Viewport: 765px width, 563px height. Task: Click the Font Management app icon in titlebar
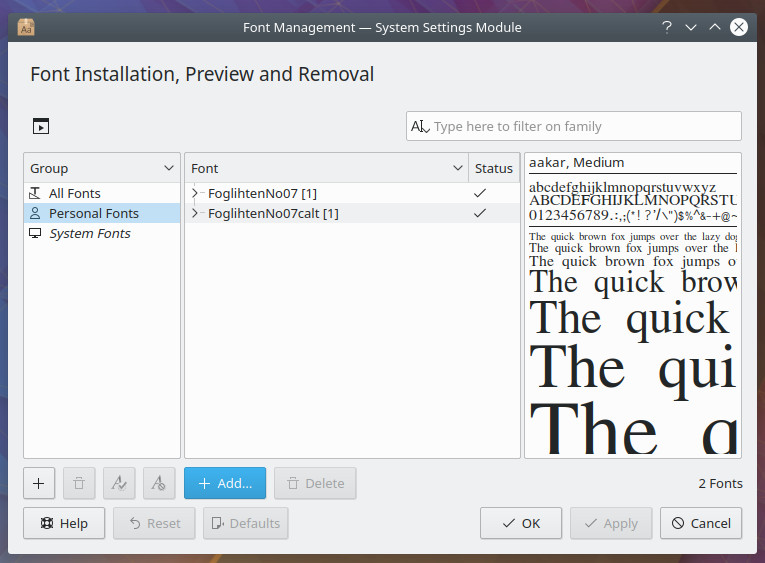tap(27, 27)
